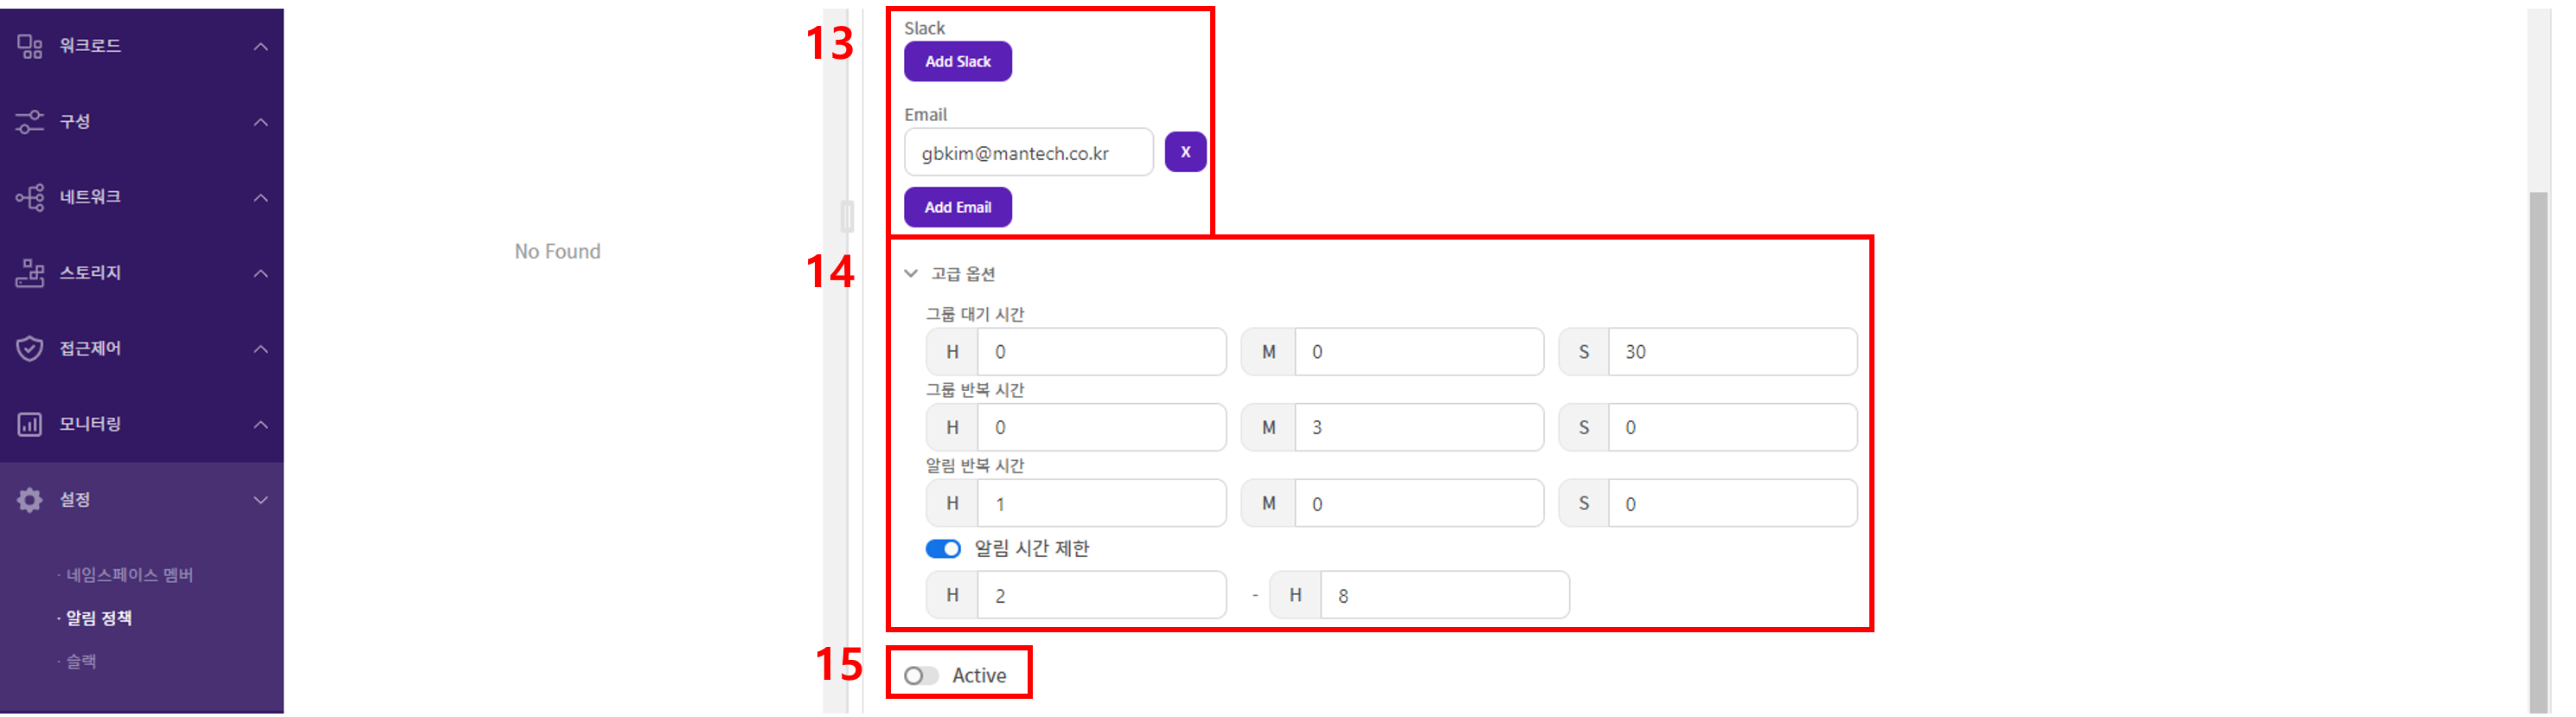The image size is (2576, 717).
Task: Expand the 워크로드 menu chevron
Action: point(261,47)
